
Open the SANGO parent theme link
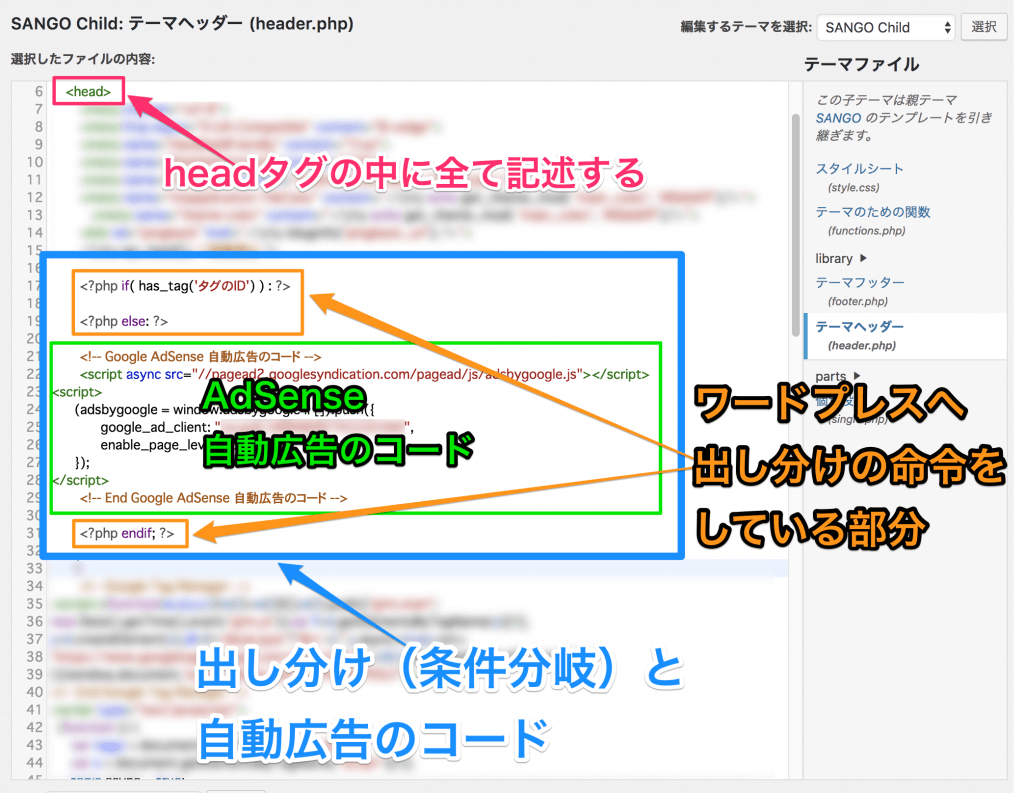click(x=838, y=118)
